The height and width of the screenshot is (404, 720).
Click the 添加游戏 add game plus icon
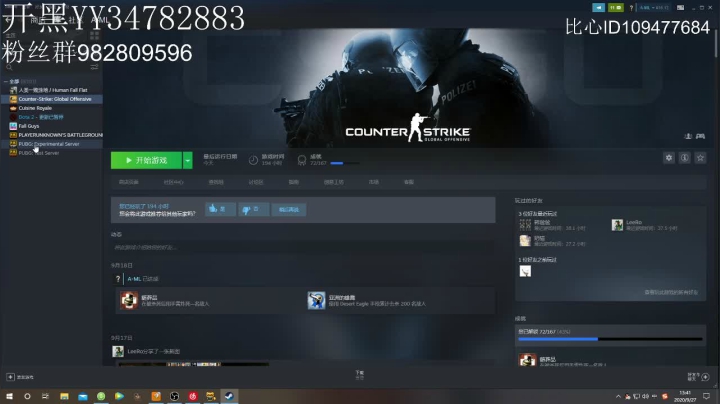coord(10,377)
